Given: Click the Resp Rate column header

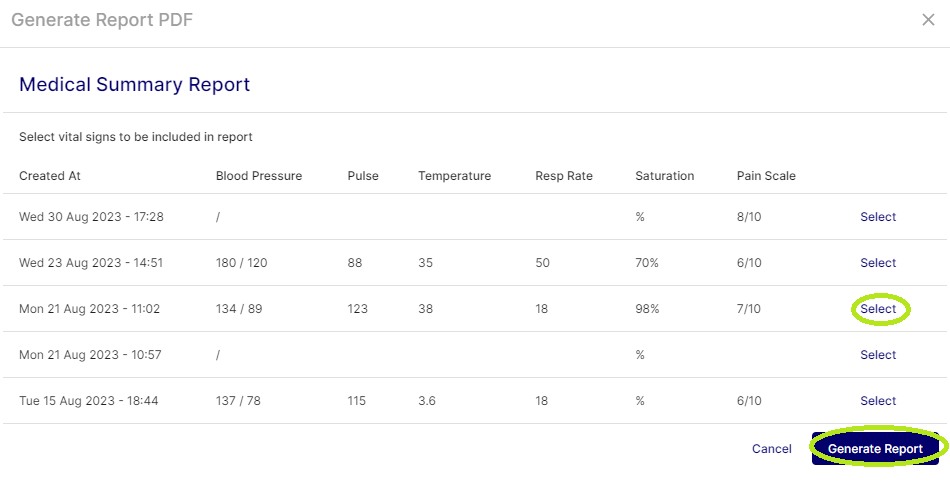Looking at the screenshot, I should [x=564, y=176].
